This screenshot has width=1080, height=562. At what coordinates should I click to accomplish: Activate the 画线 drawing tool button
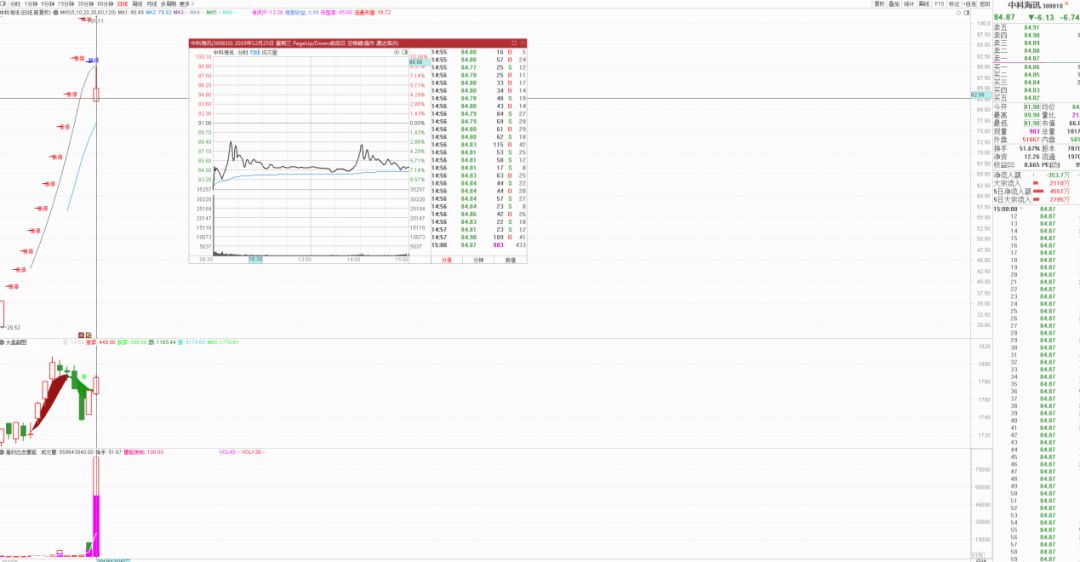924,3
